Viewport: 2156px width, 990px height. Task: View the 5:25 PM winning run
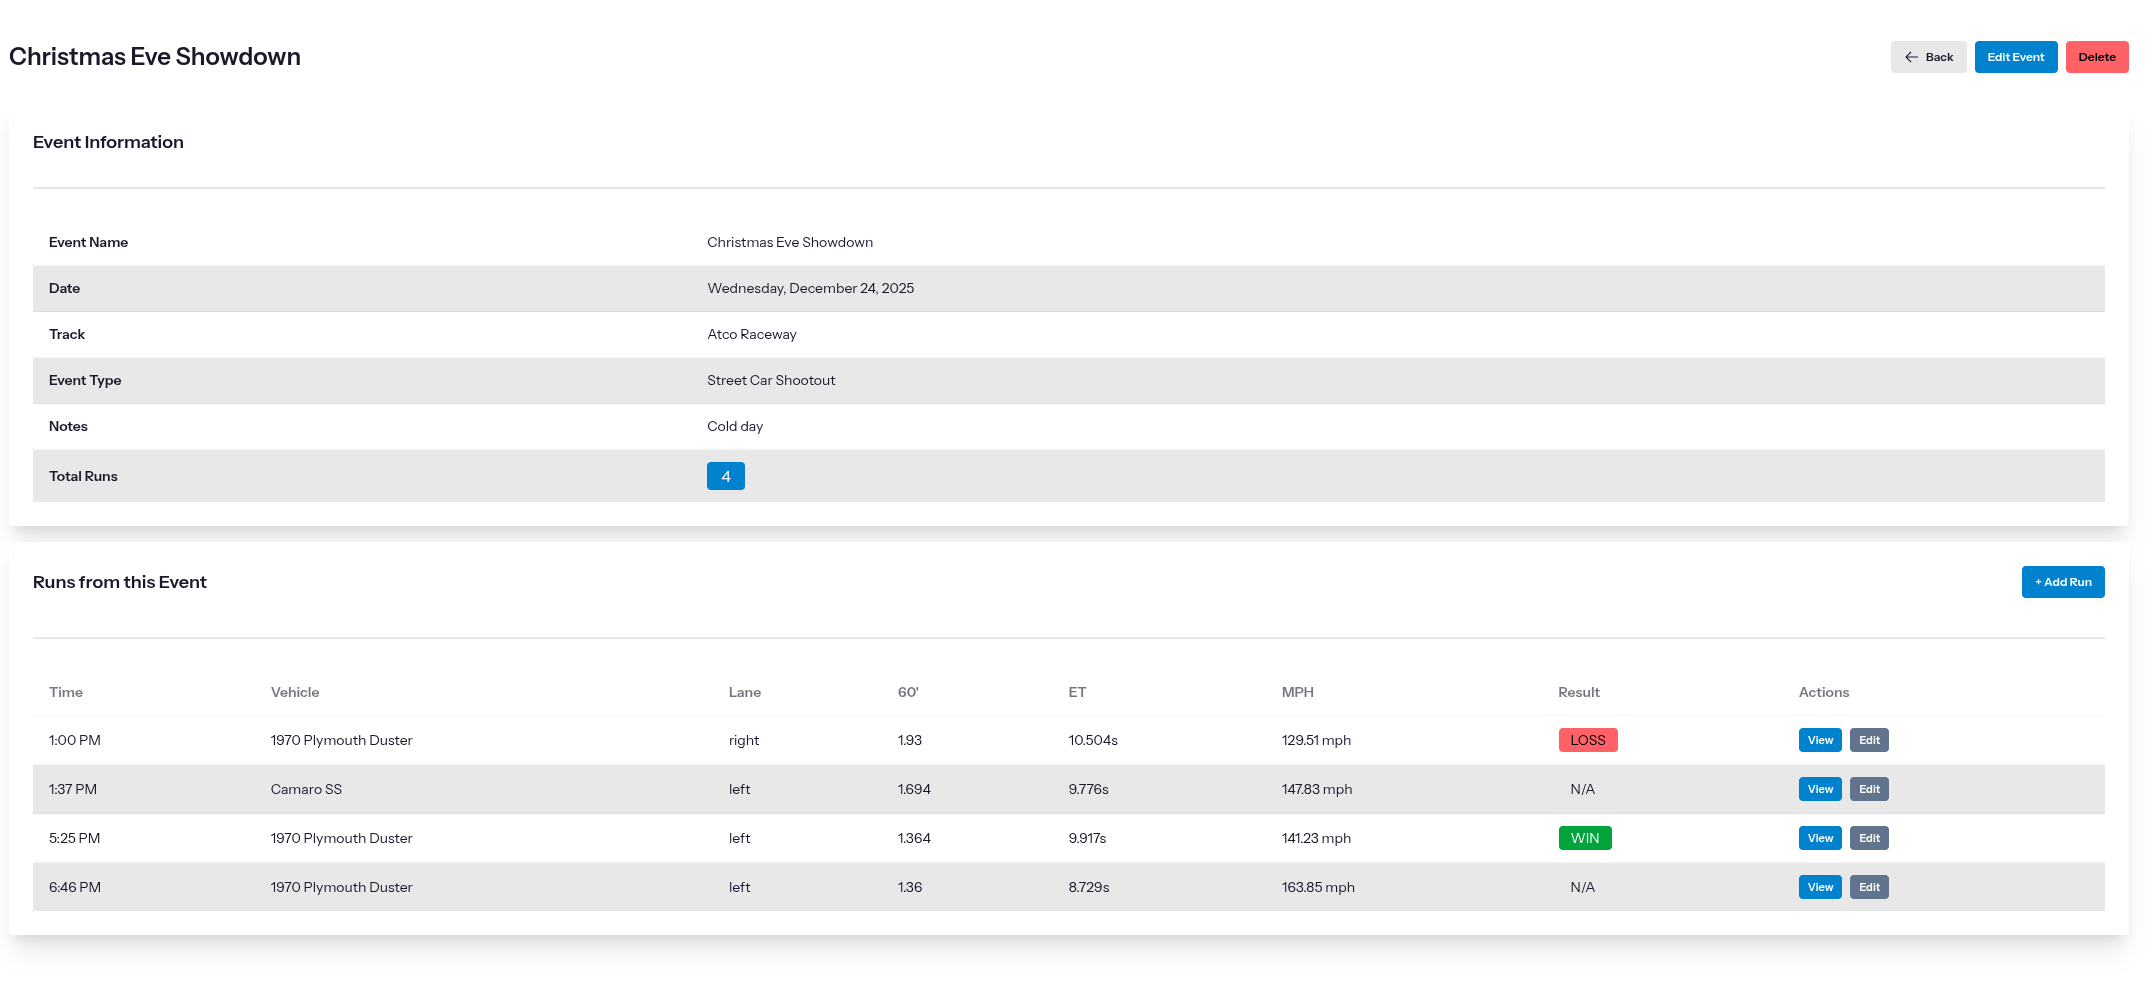(1819, 838)
